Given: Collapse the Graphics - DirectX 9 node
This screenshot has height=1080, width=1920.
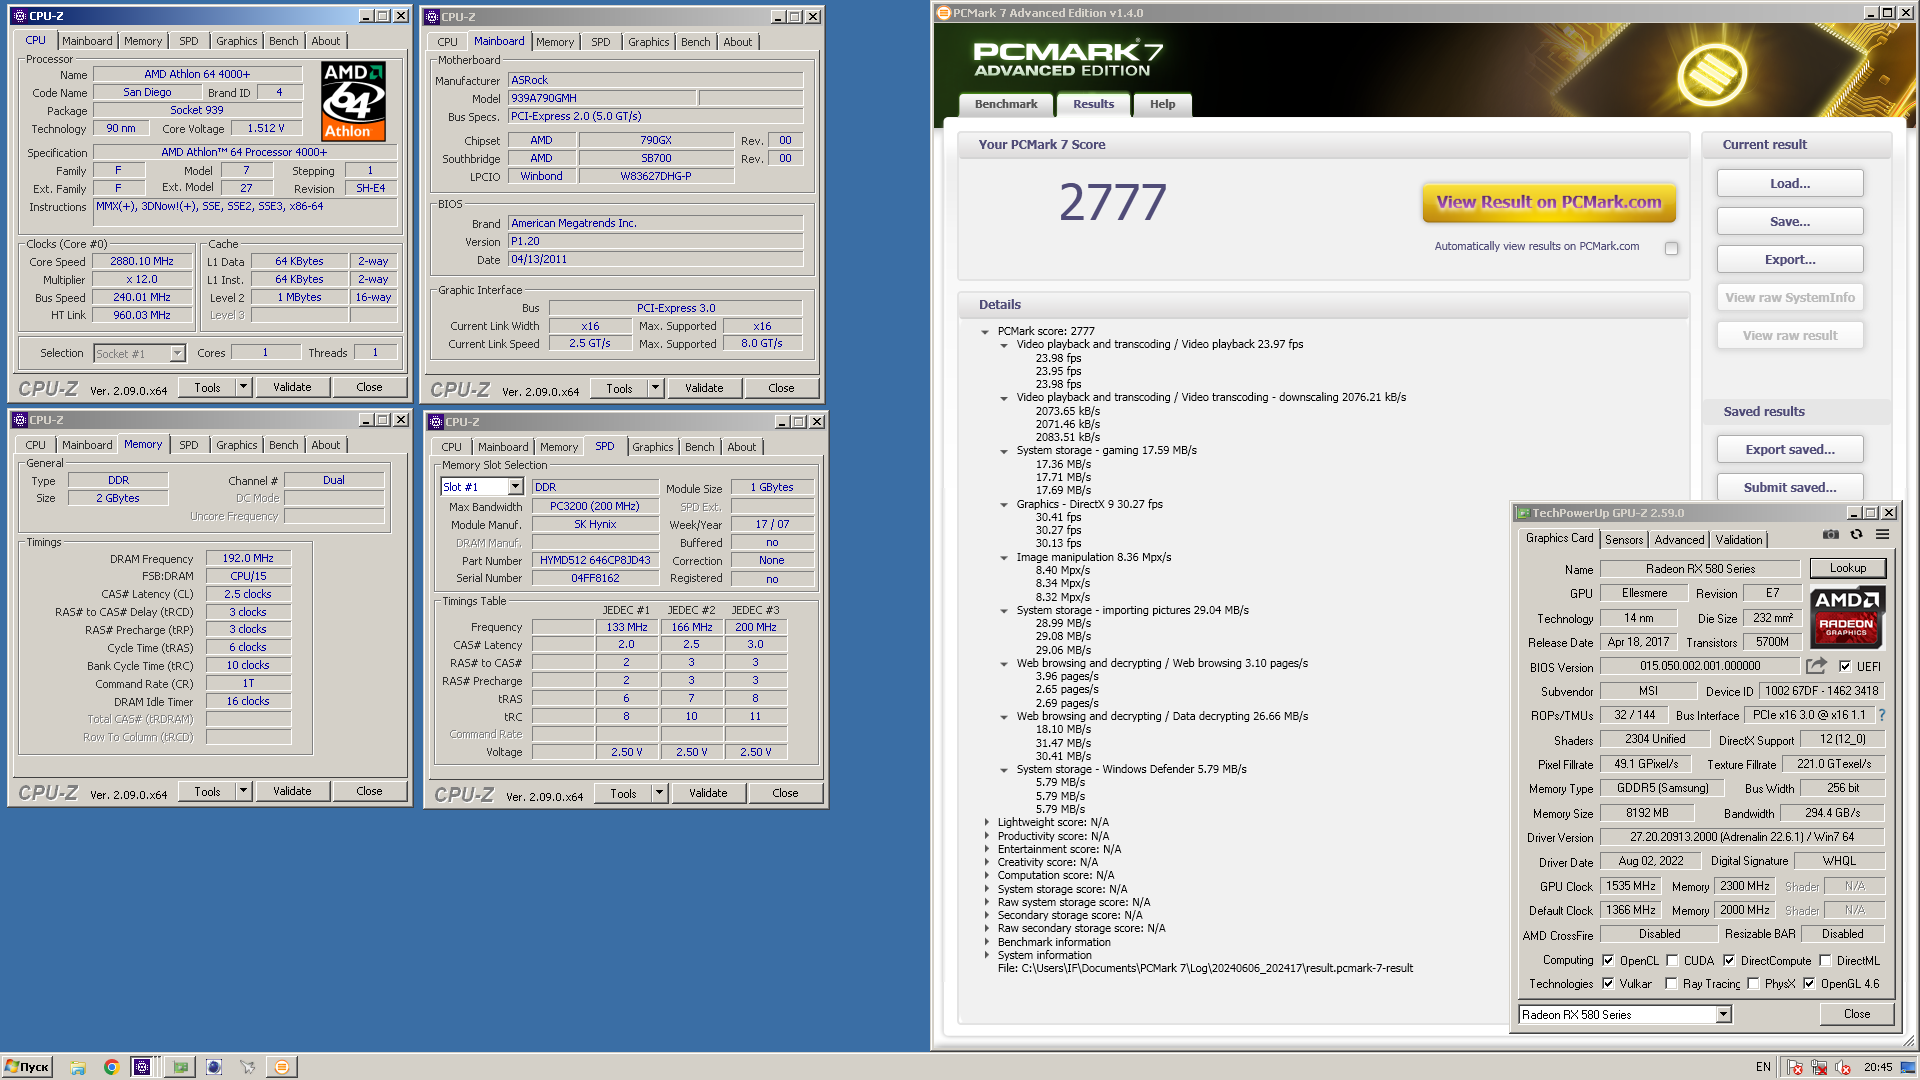Looking at the screenshot, I should click(1004, 505).
